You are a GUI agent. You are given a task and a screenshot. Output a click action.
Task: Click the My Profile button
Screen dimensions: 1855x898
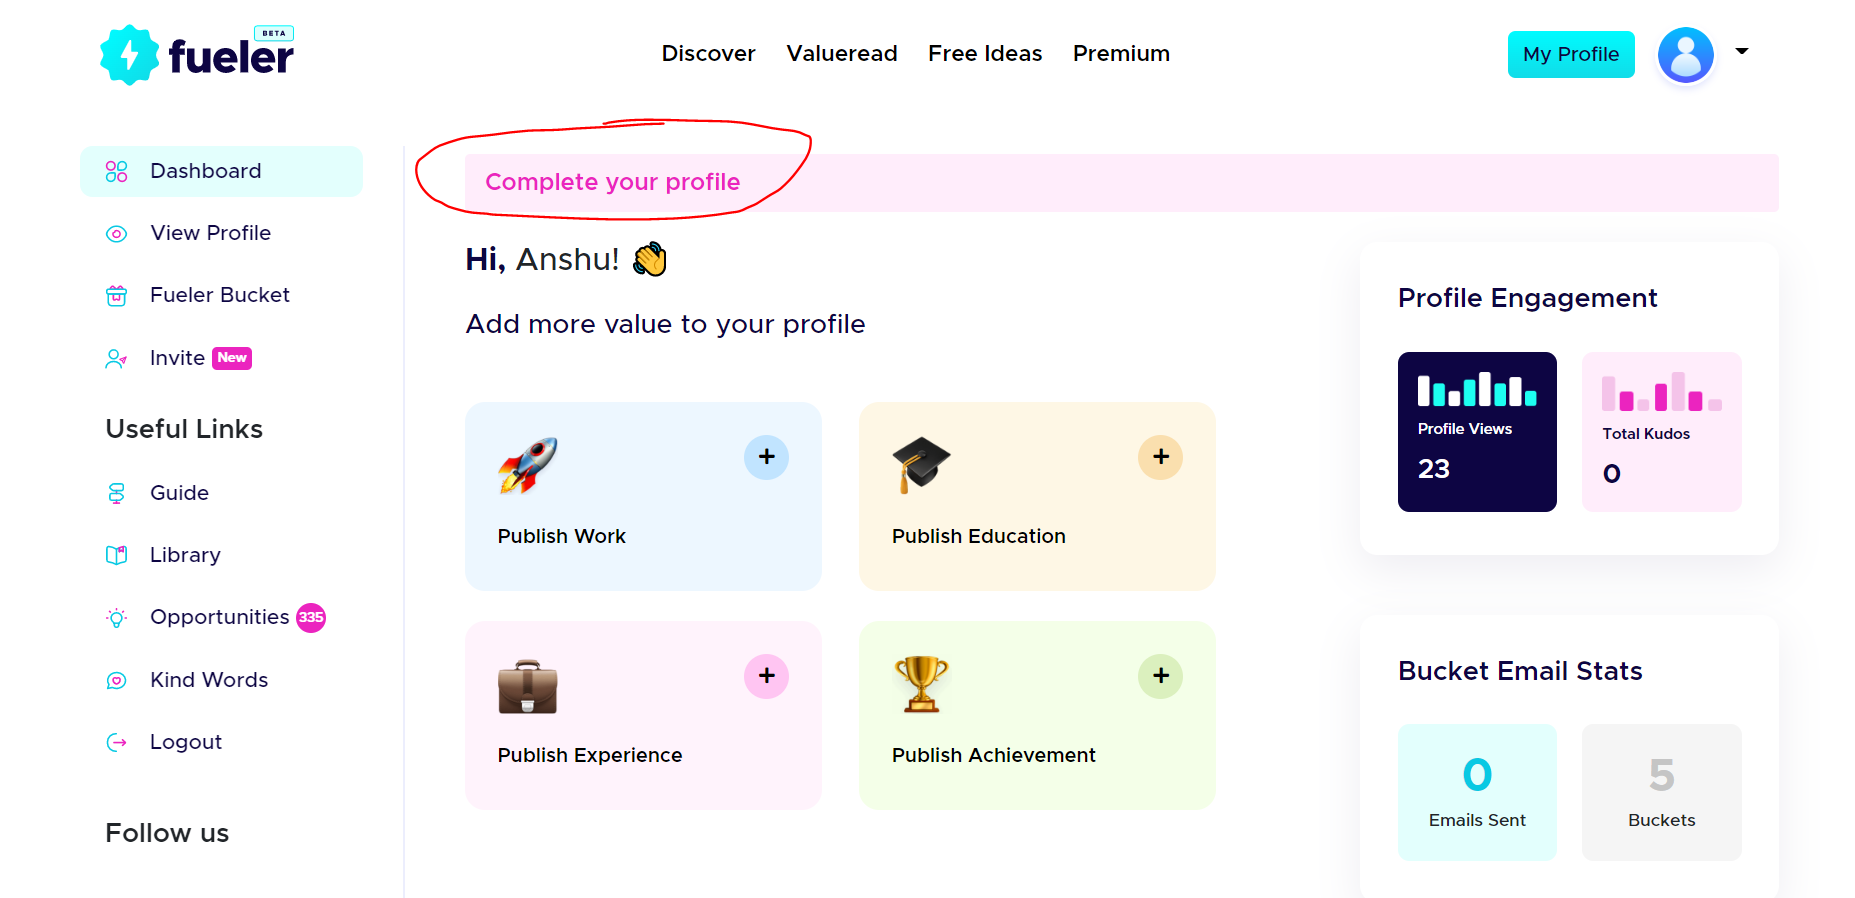point(1570,54)
